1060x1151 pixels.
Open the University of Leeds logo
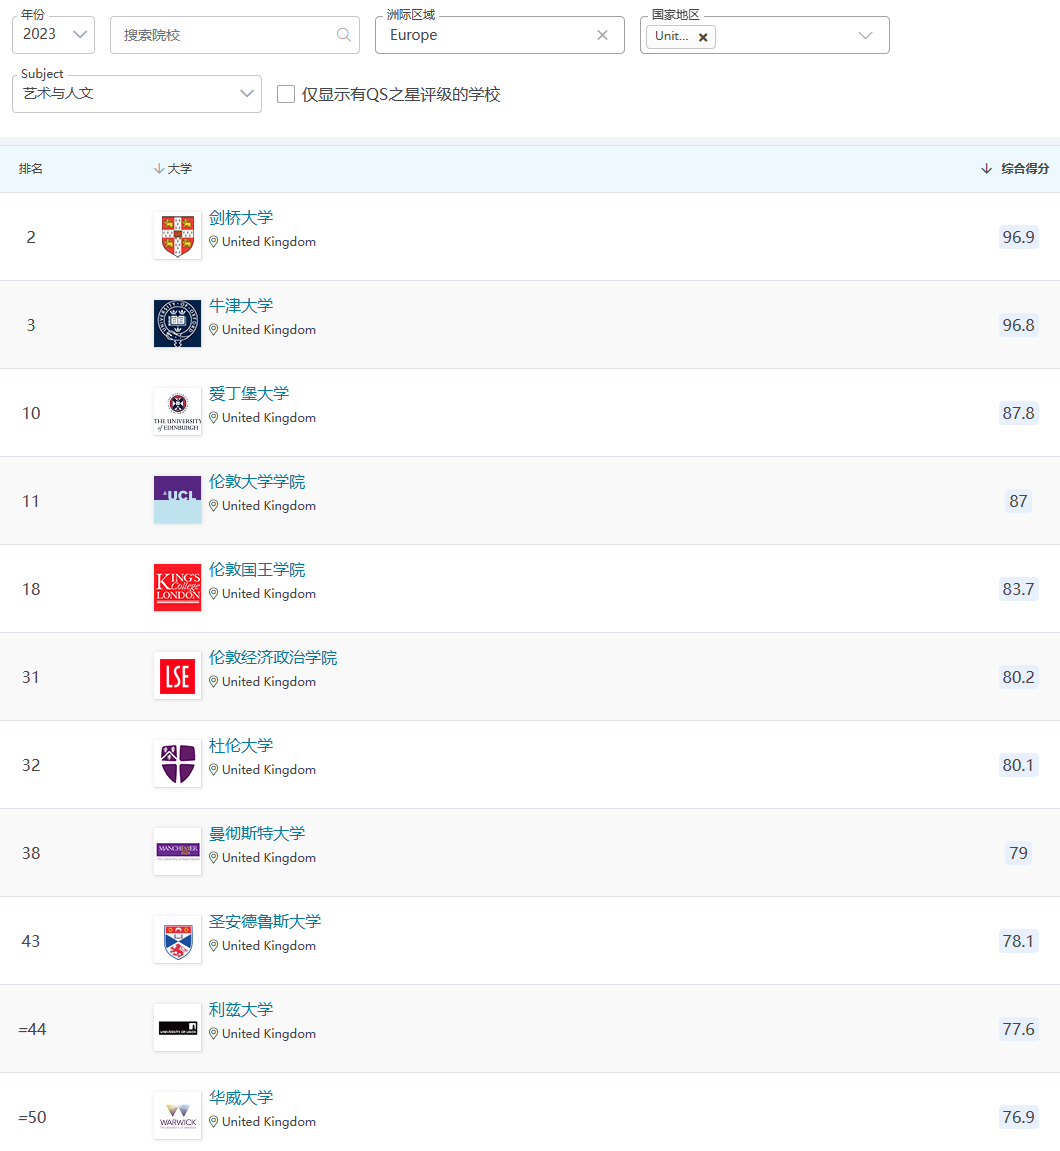tap(178, 1028)
